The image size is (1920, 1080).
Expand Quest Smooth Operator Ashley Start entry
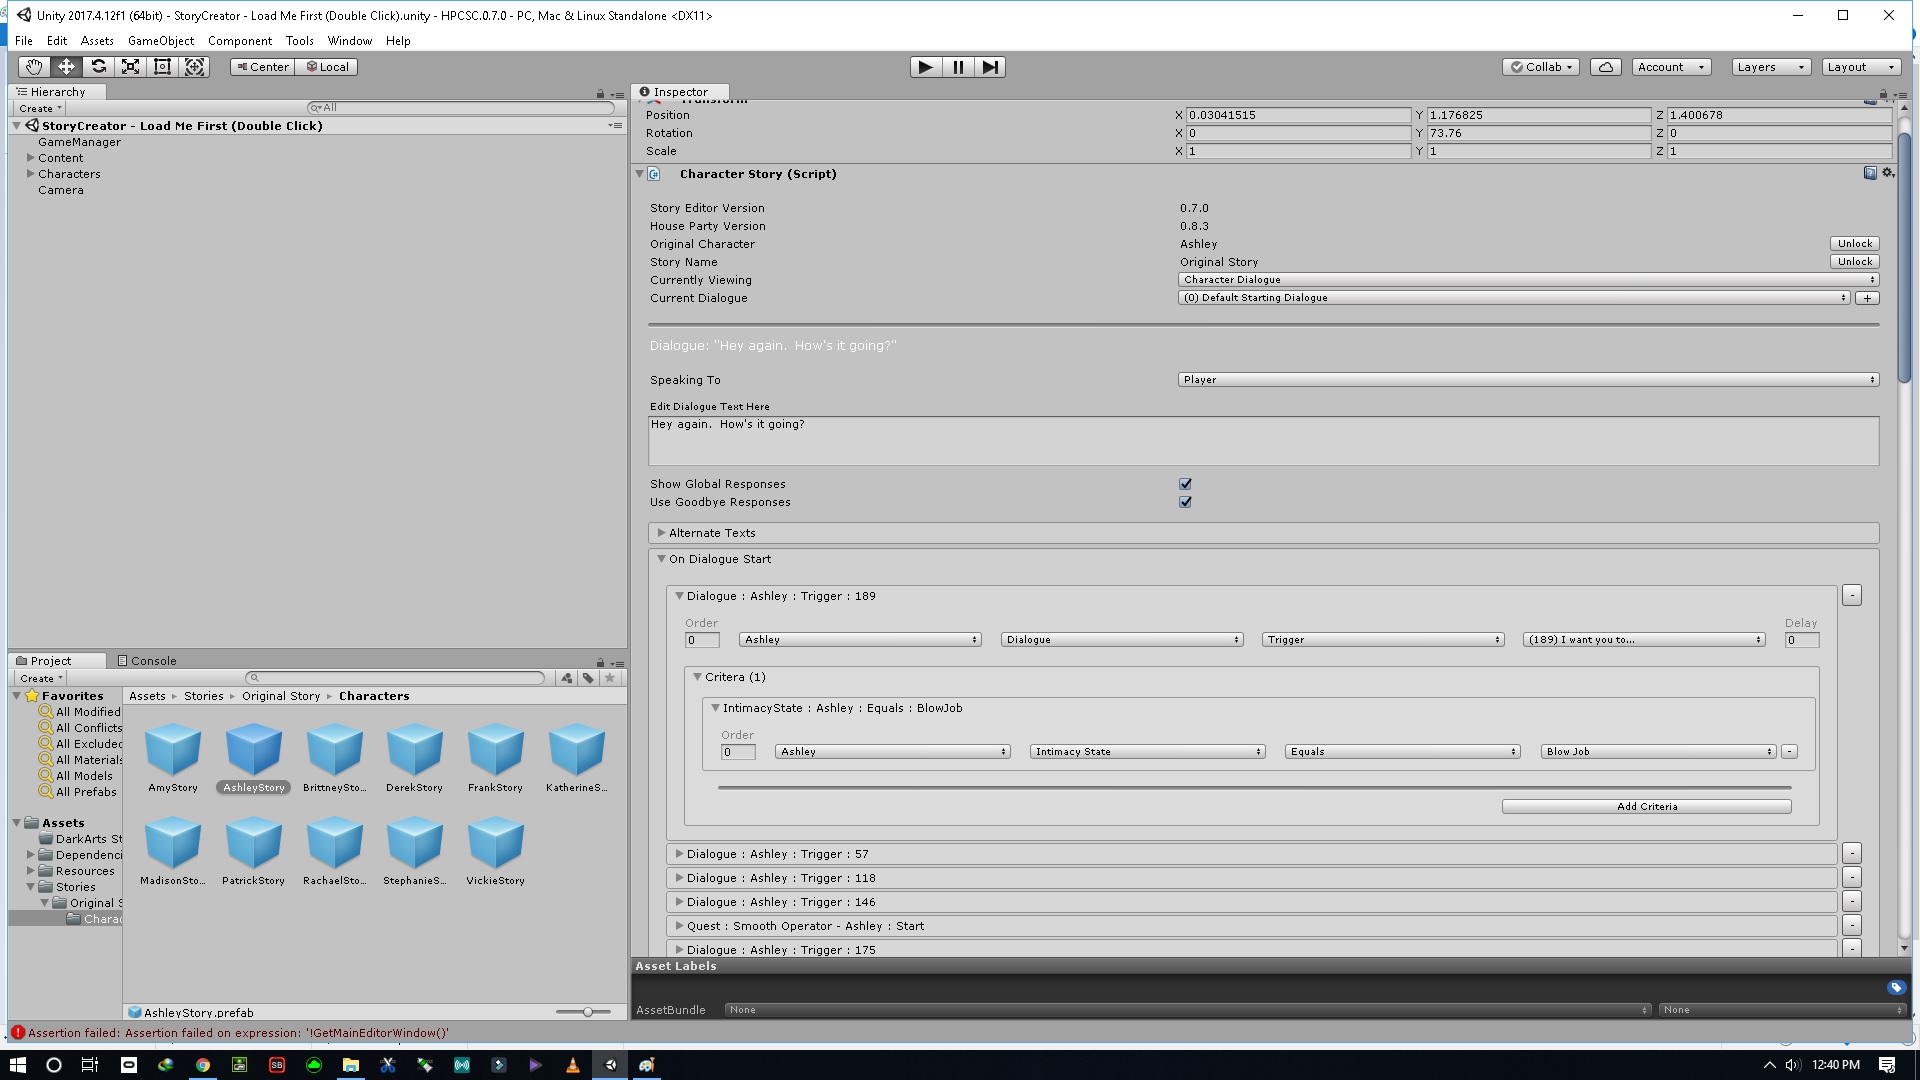(679, 926)
